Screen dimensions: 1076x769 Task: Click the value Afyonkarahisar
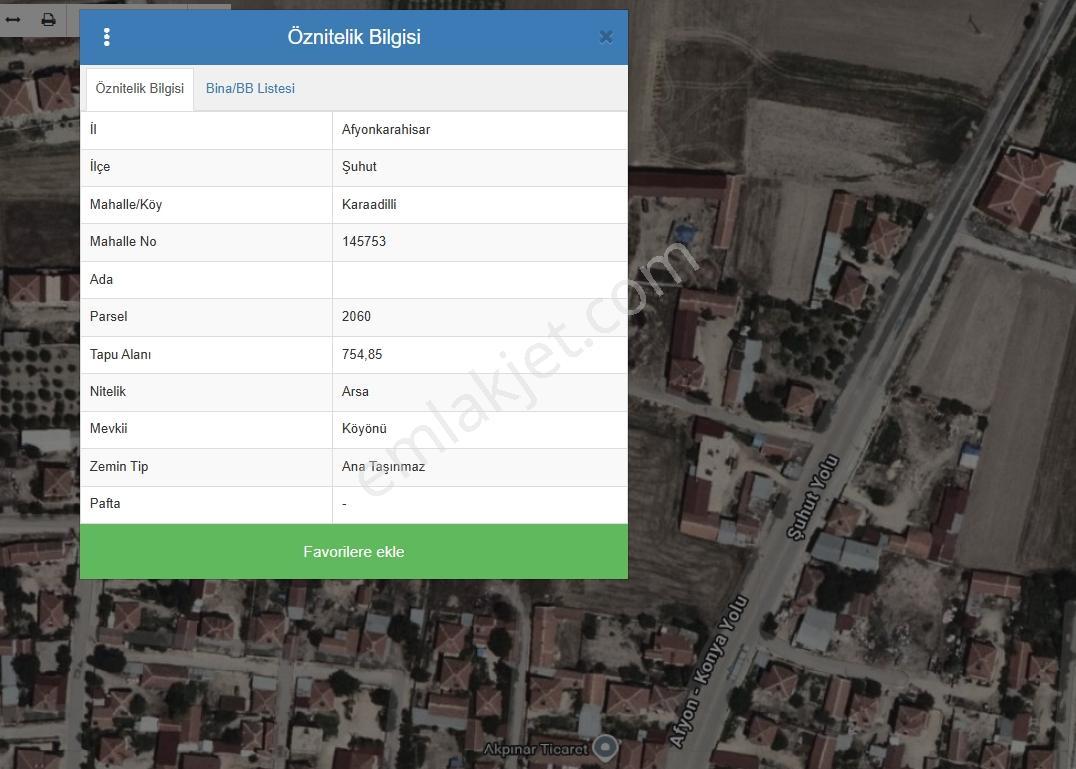coord(386,130)
